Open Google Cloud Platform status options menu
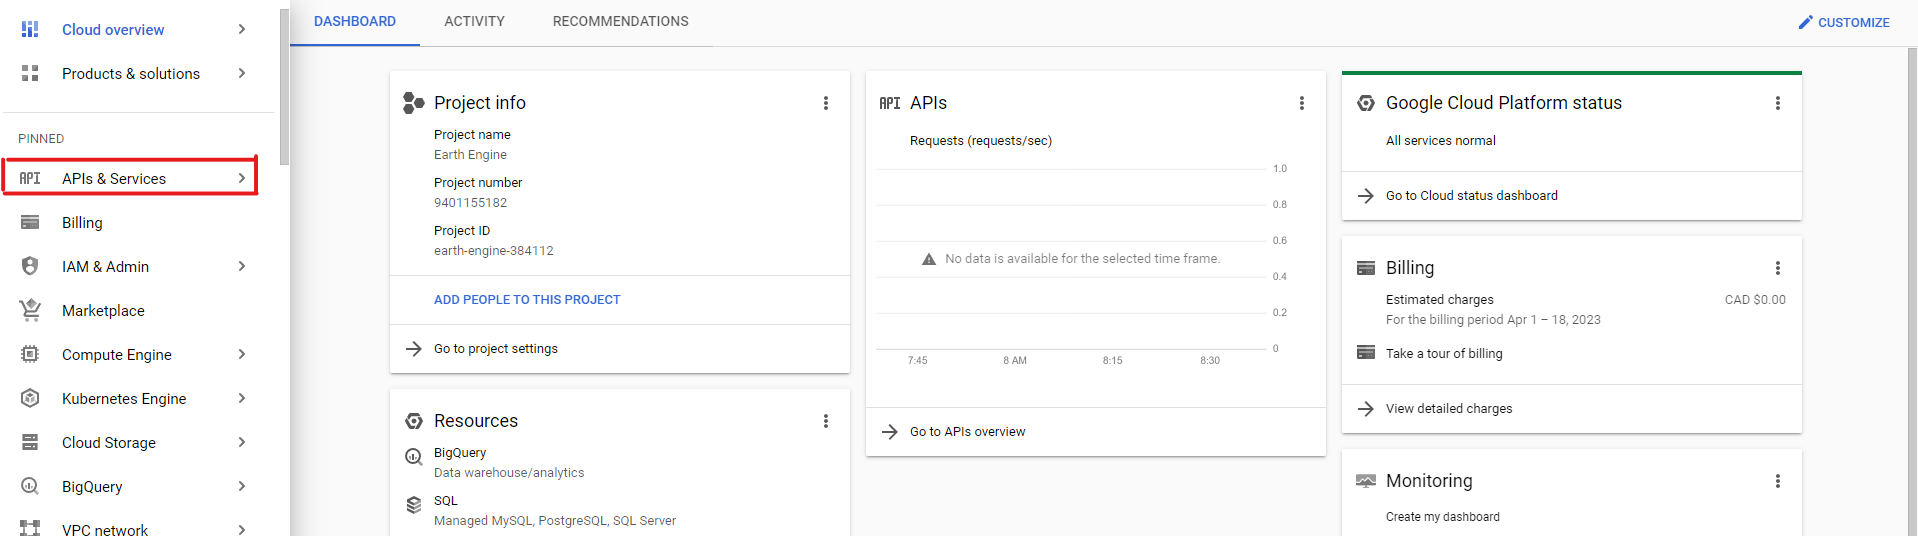Viewport: 1918px width, 536px height. [x=1778, y=103]
